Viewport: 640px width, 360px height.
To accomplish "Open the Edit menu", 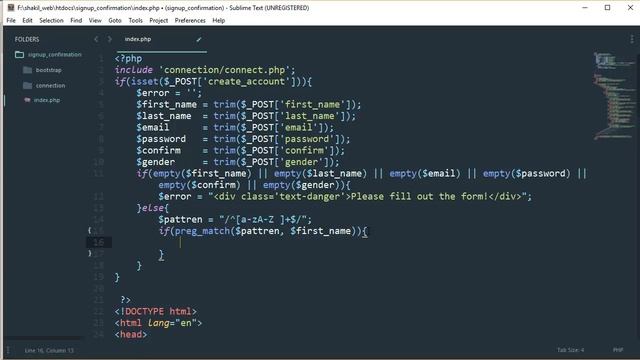I will pyautogui.click(x=27, y=20).
